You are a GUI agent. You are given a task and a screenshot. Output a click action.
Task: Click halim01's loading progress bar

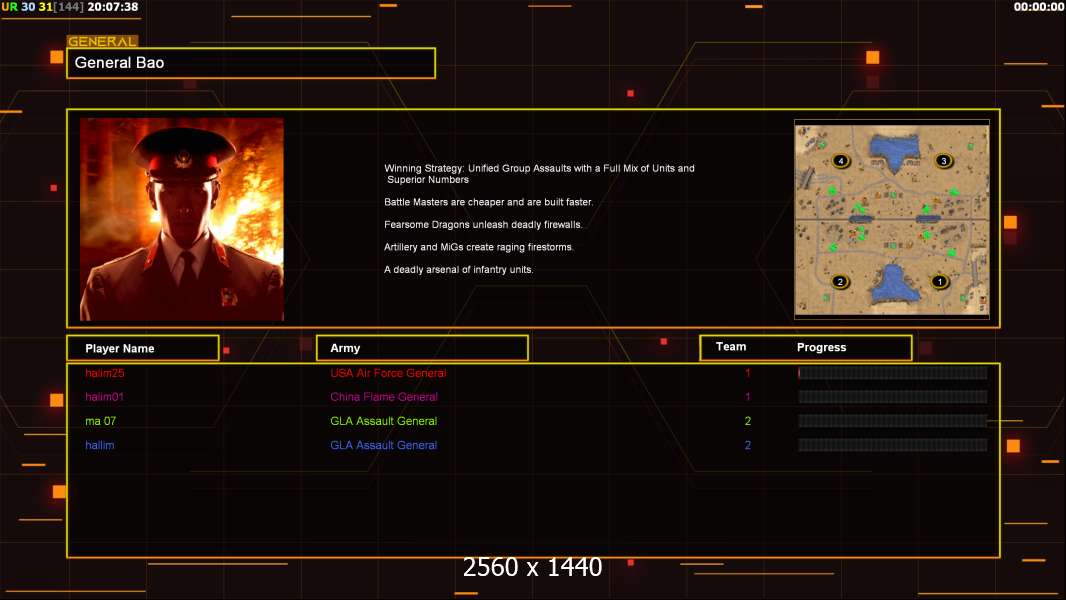point(893,397)
